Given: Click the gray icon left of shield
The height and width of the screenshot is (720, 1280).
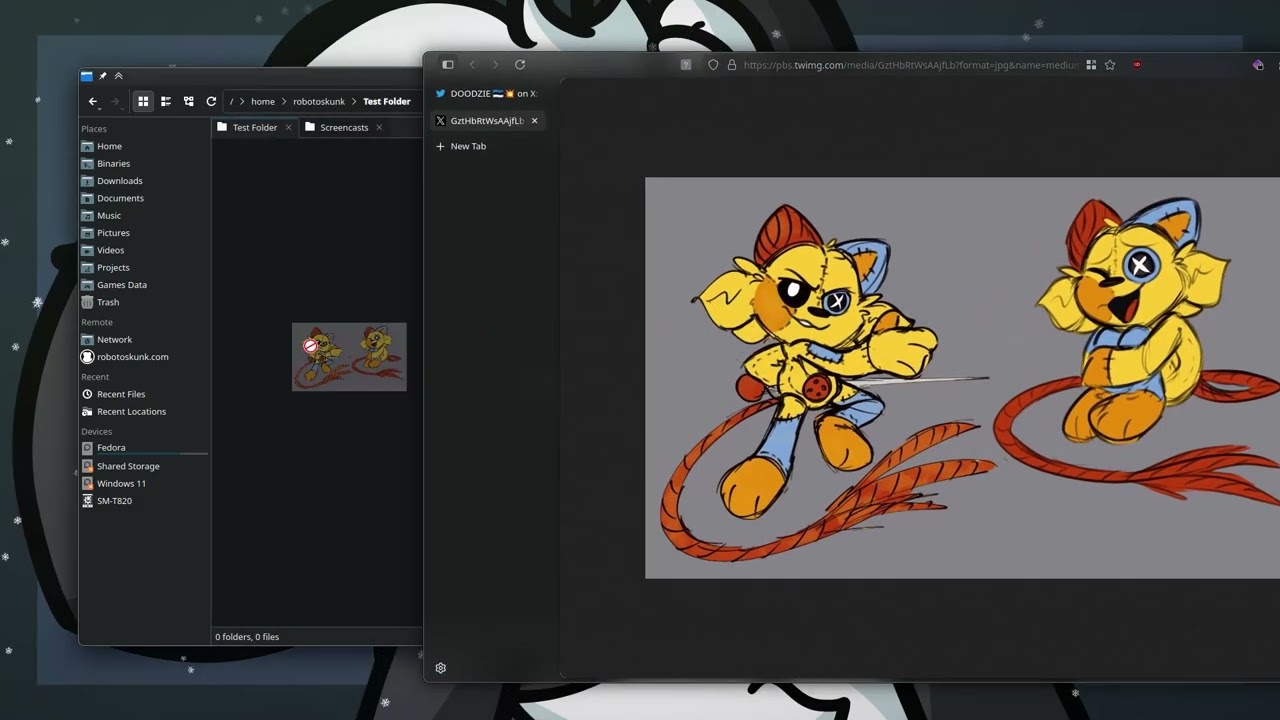Looking at the screenshot, I should (x=686, y=65).
